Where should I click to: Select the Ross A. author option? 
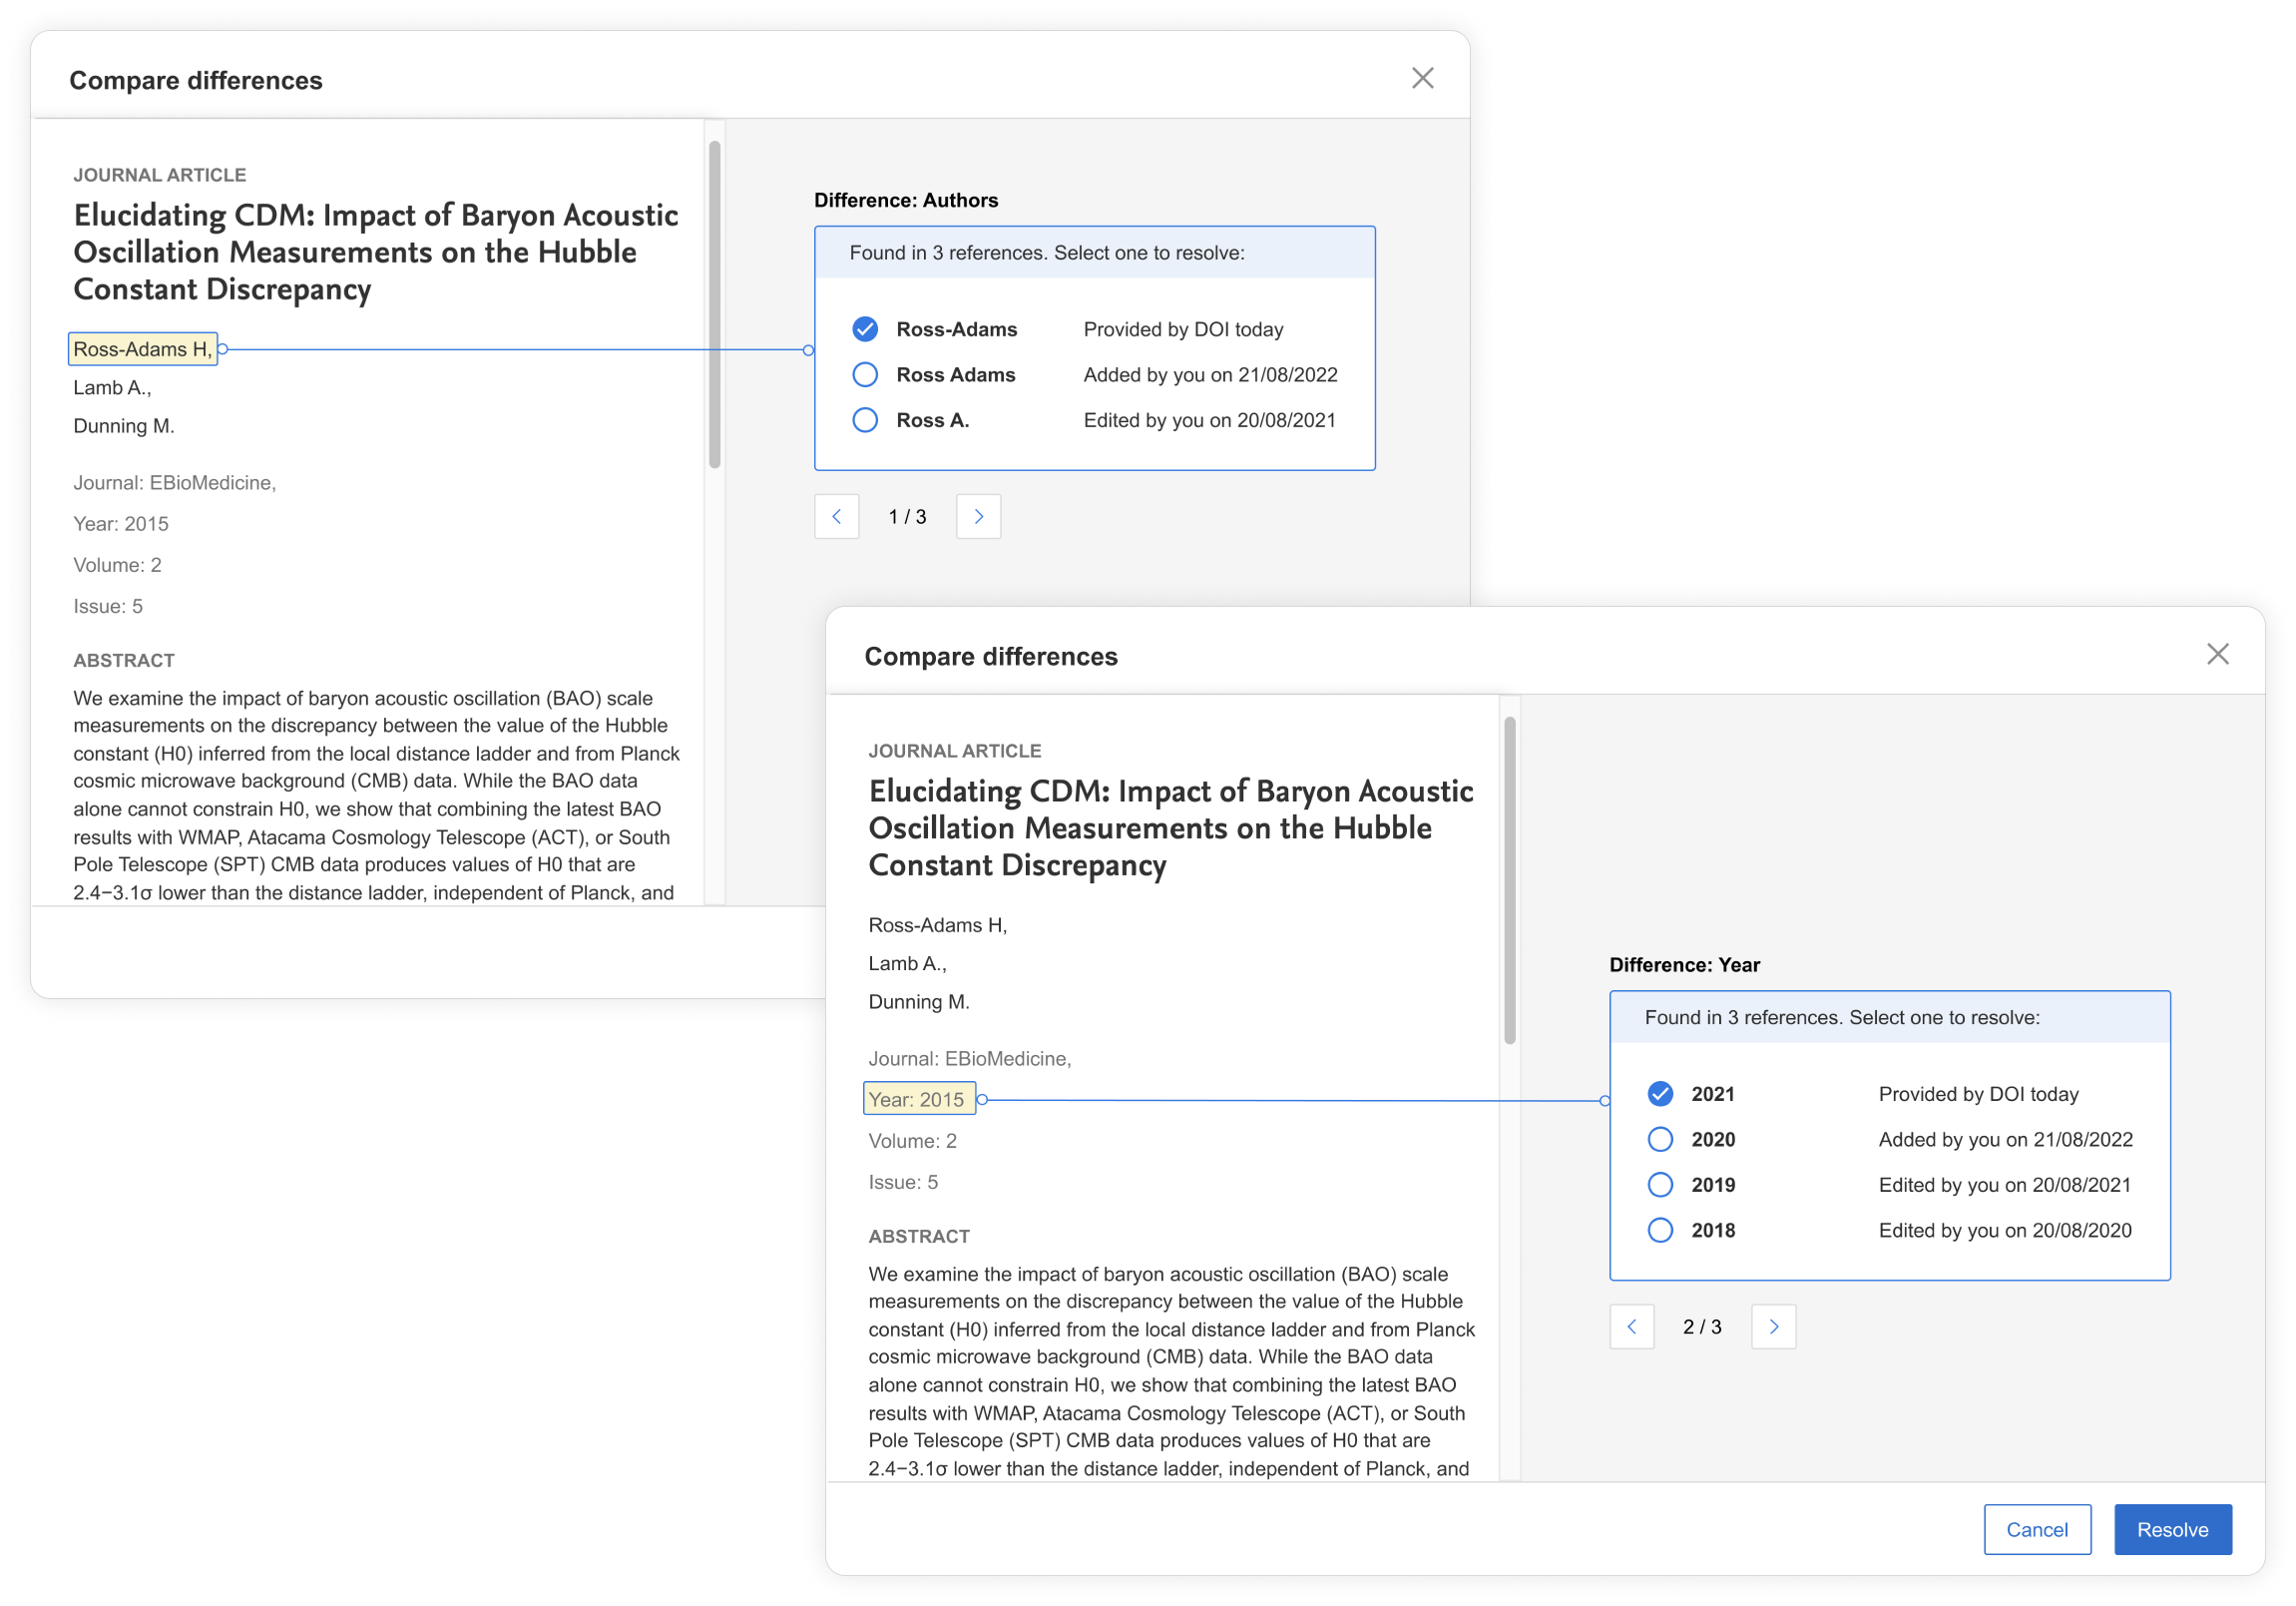point(865,420)
